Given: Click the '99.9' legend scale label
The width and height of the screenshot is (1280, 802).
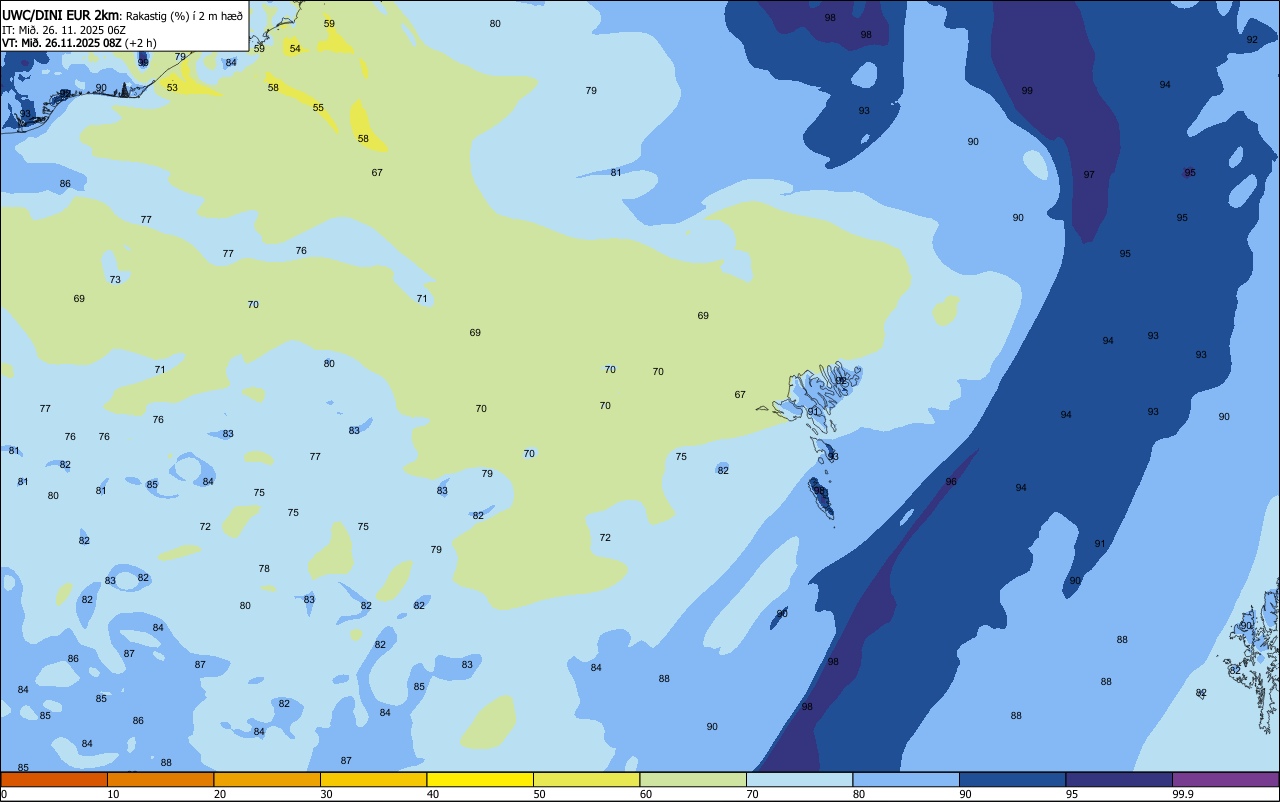Looking at the screenshot, I should pos(1183,794).
